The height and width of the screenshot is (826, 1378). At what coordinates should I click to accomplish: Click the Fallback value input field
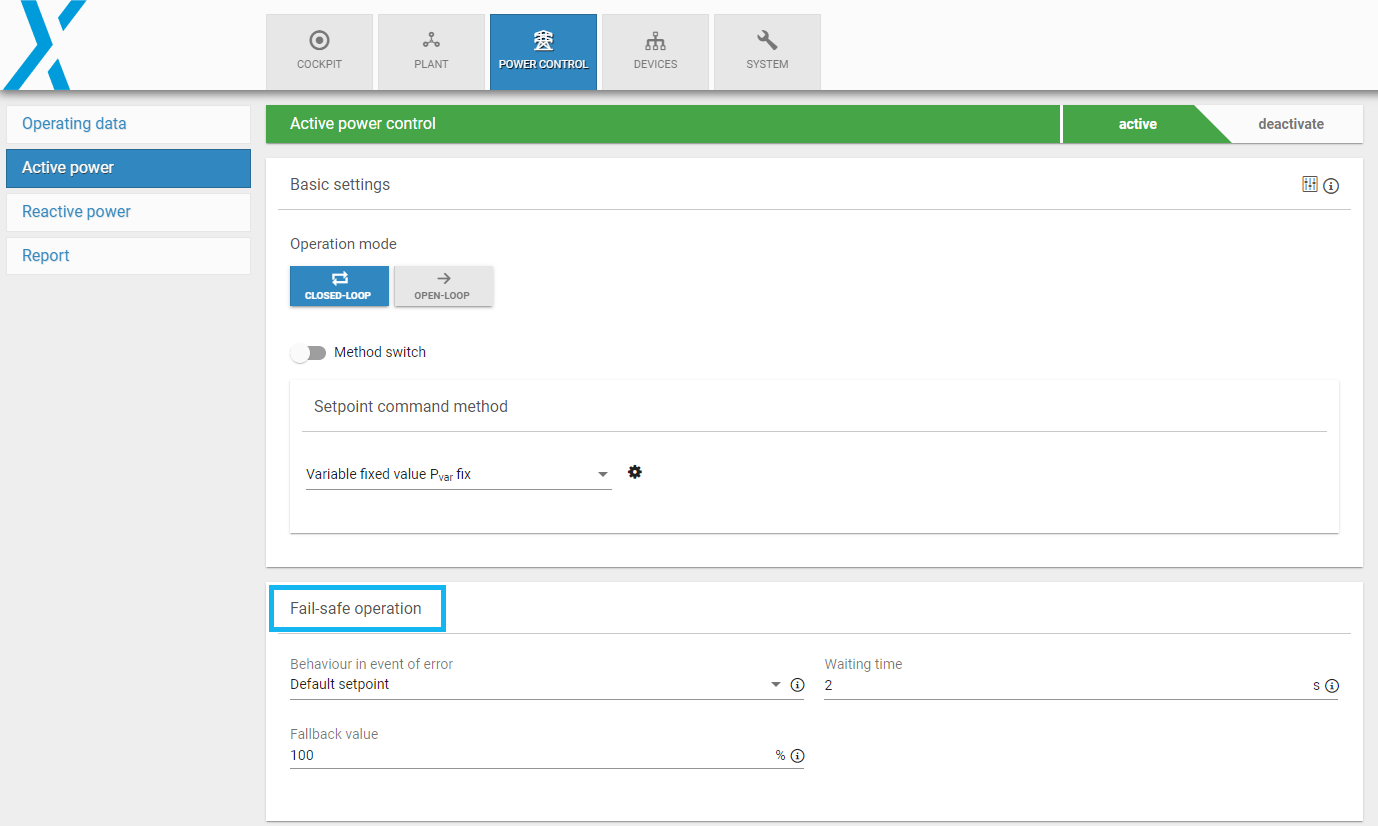click(x=530, y=755)
